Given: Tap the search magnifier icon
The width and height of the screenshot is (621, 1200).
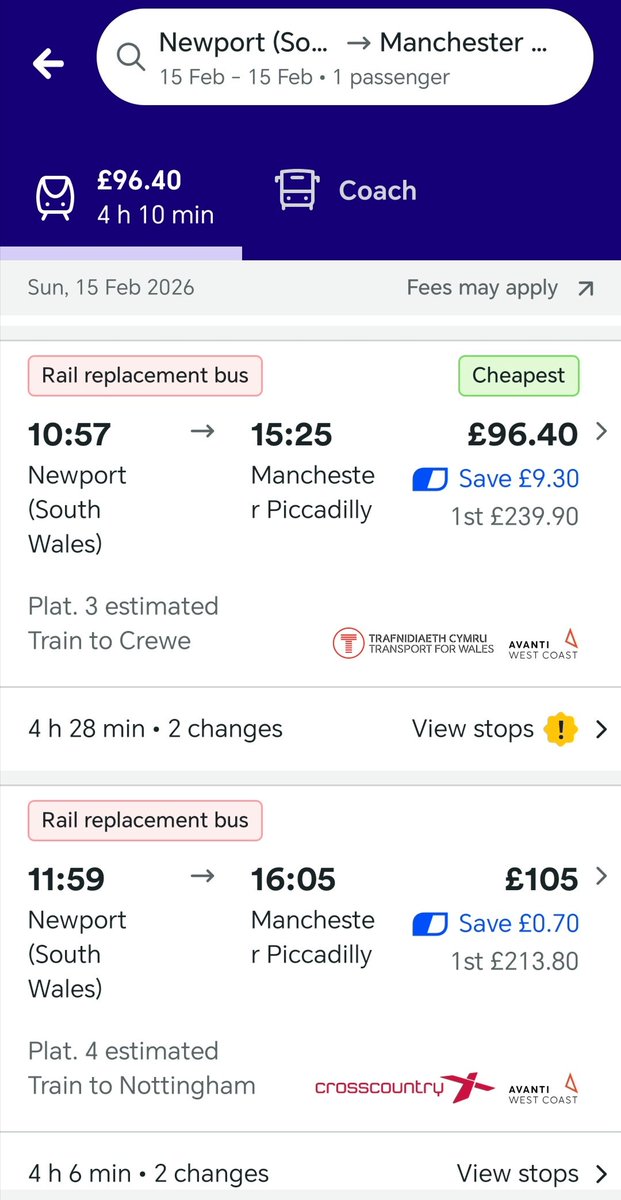Looking at the screenshot, I should click(x=131, y=58).
